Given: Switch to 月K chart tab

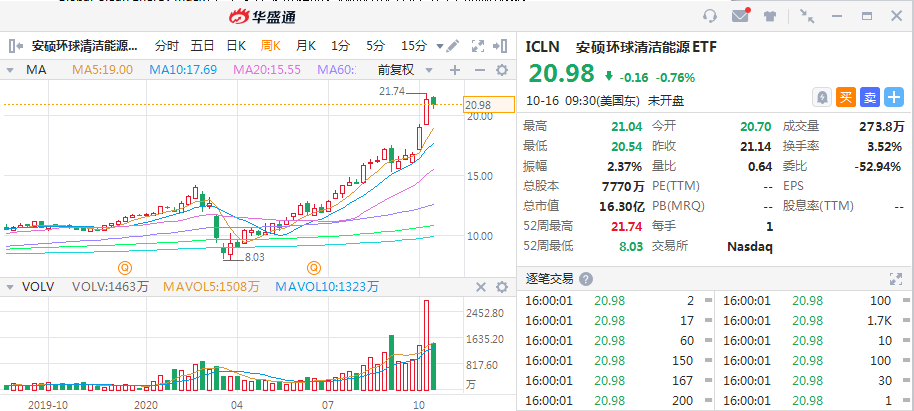Looking at the screenshot, I should pyautogui.click(x=305, y=45).
